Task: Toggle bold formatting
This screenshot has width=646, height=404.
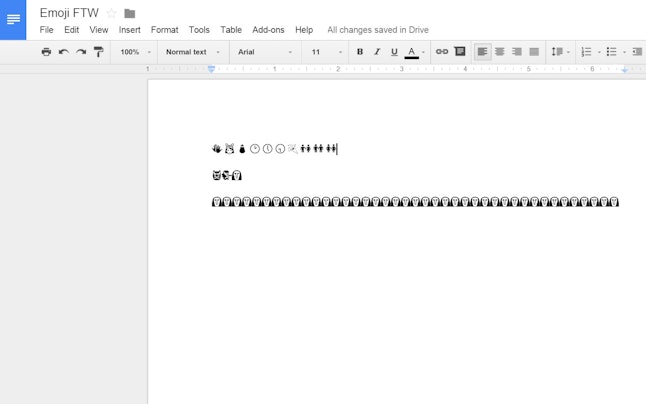Action: point(360,52)
